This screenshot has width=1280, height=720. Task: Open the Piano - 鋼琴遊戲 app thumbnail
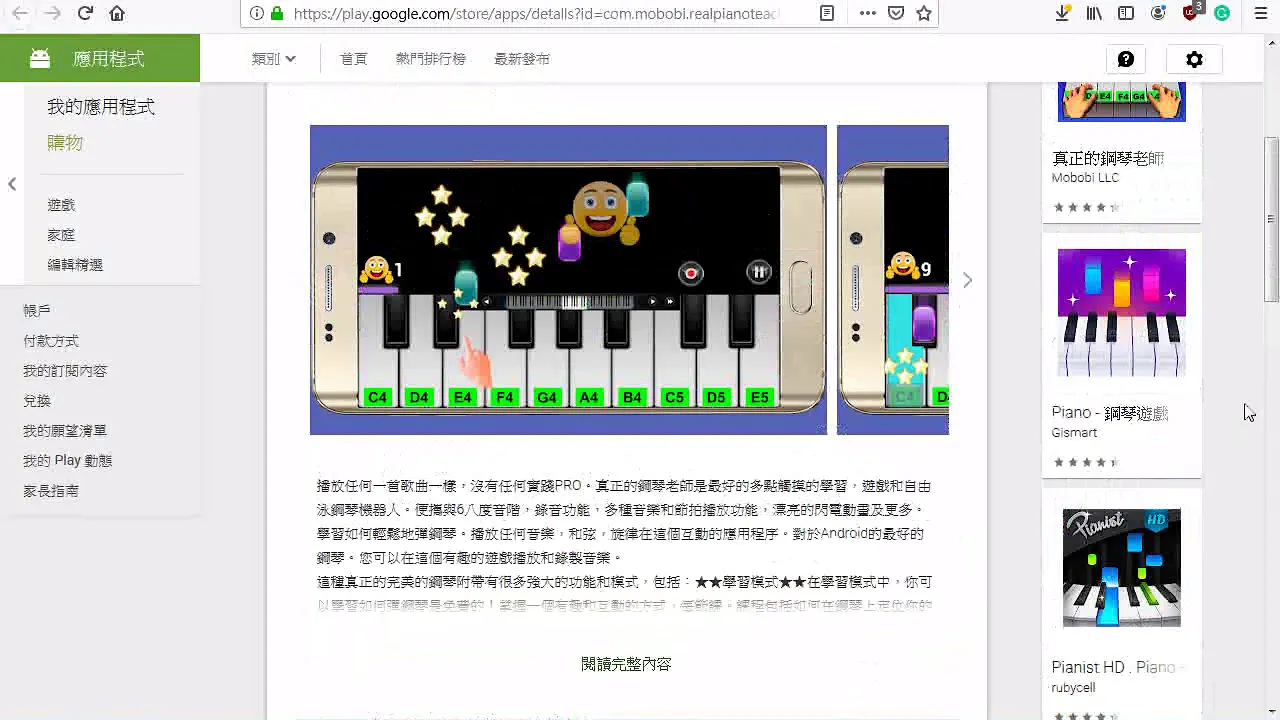[x=1121, y=313]
